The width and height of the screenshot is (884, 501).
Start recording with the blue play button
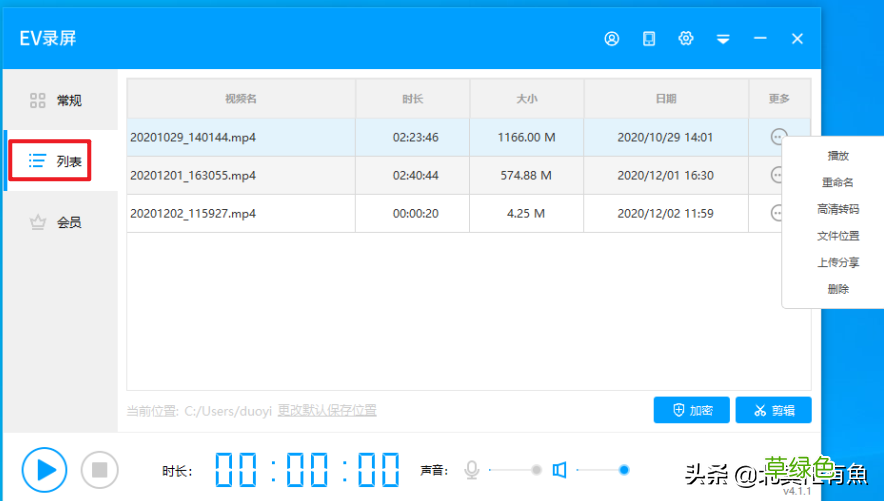pos(45,469)
